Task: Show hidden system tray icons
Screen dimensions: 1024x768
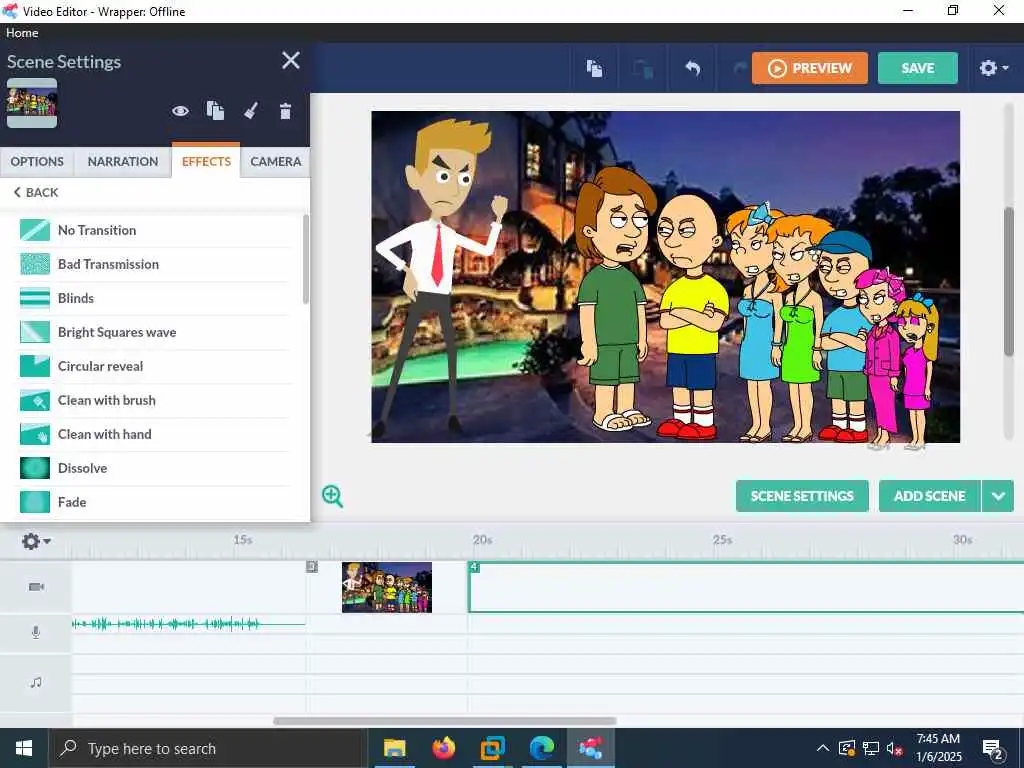Action: coord(823,748)
